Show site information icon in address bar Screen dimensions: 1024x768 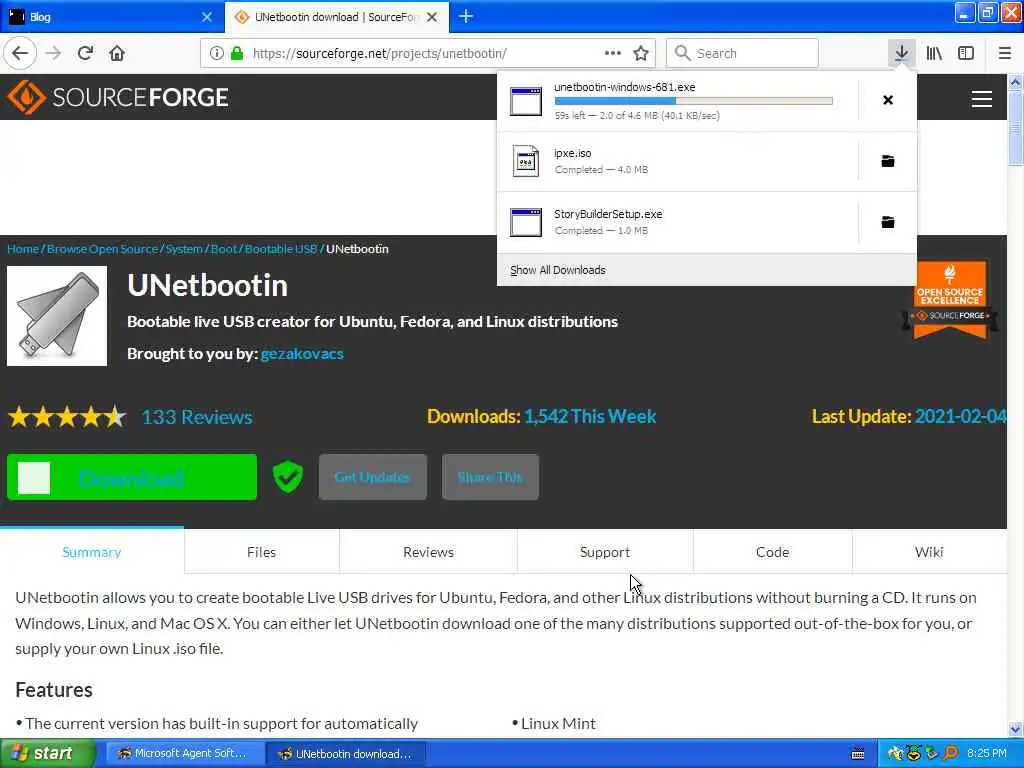216,53
